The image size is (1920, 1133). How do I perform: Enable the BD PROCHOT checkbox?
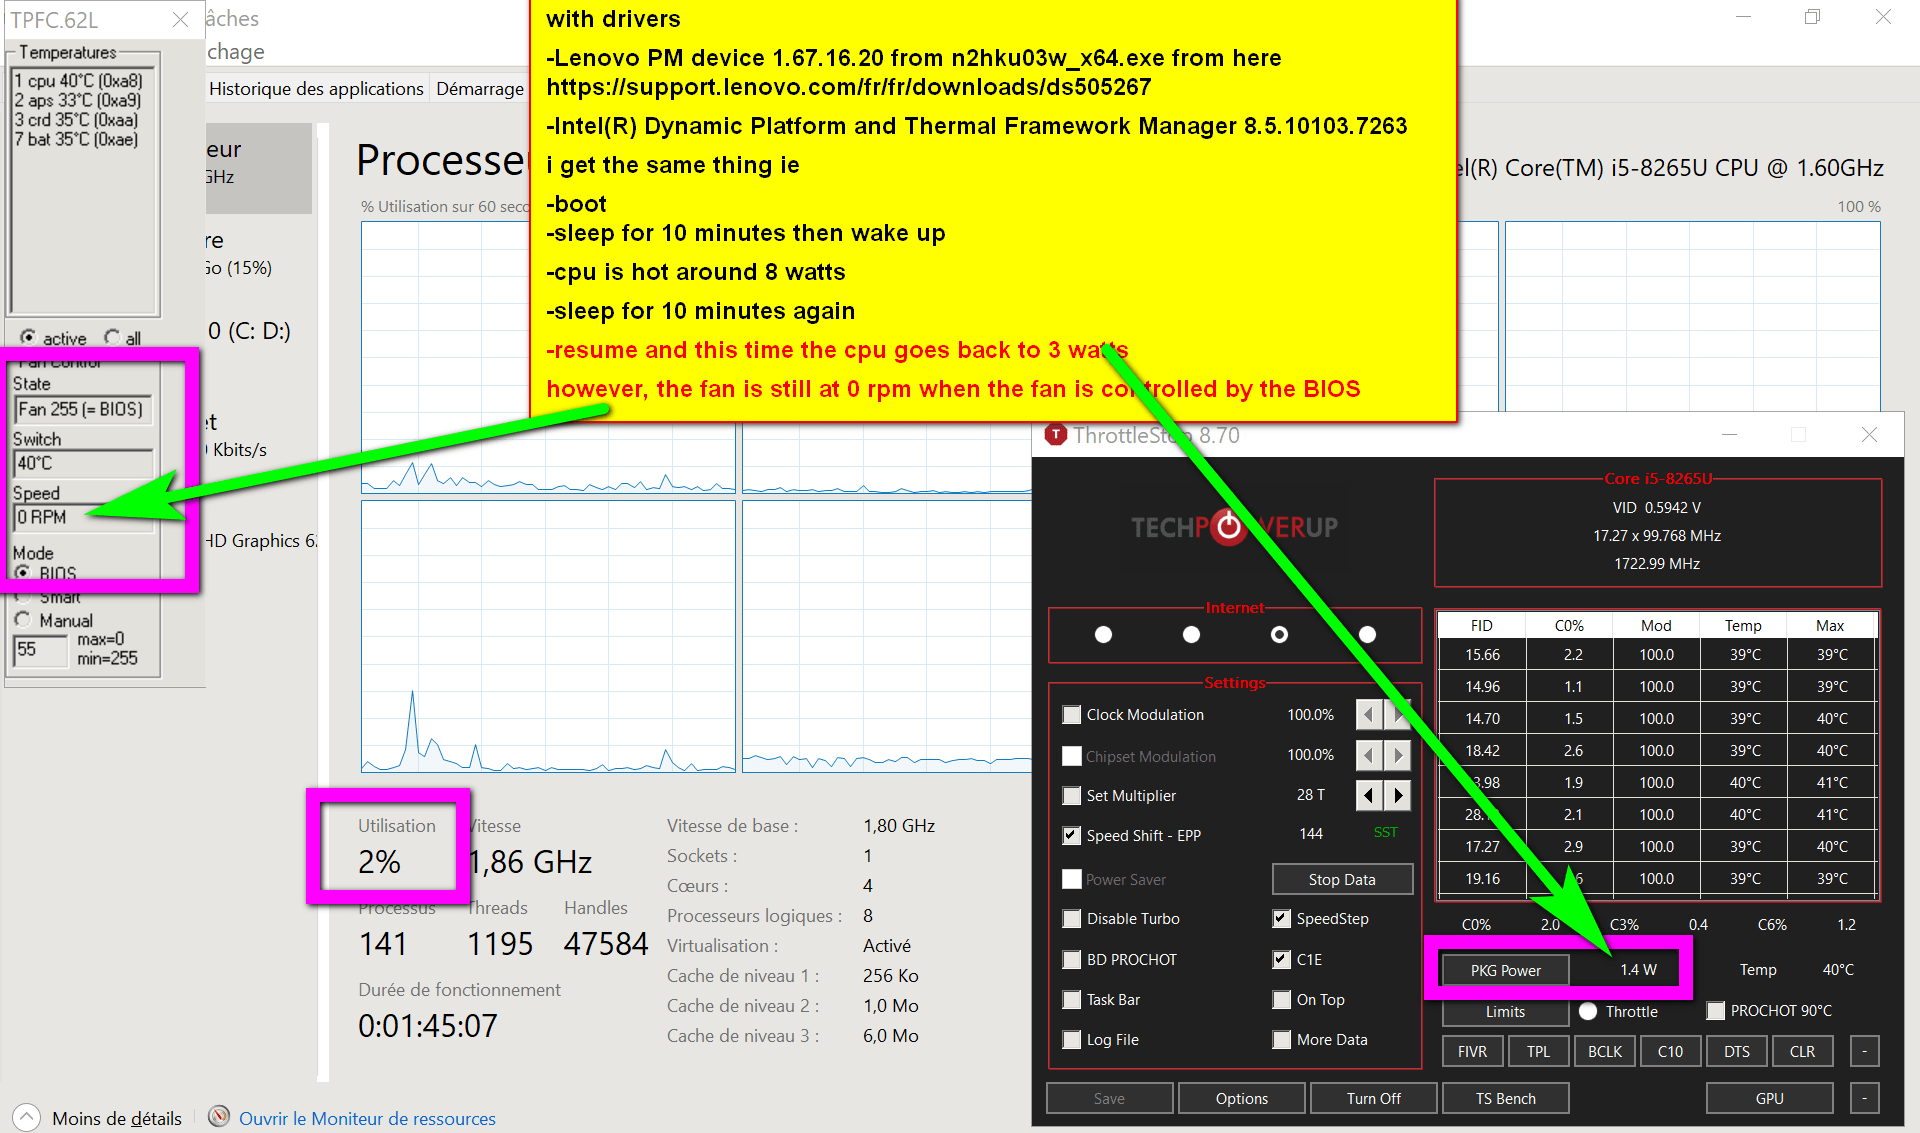1072,959
